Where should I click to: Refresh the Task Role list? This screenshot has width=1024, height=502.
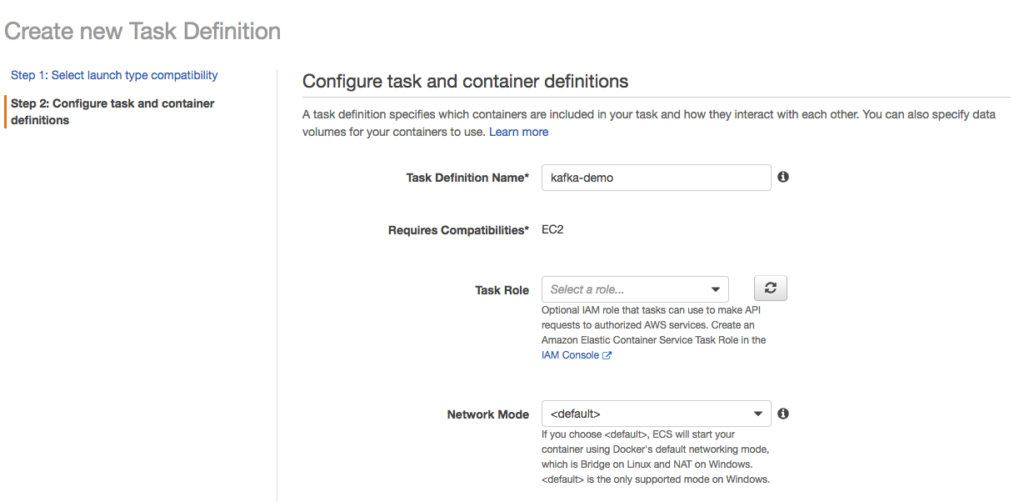point(769,288)
